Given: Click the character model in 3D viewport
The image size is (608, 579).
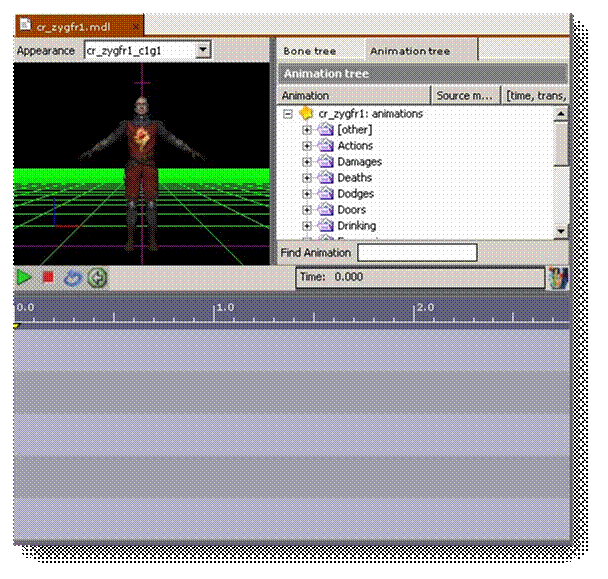Looking at the screenshot, I should pos(142,171).
